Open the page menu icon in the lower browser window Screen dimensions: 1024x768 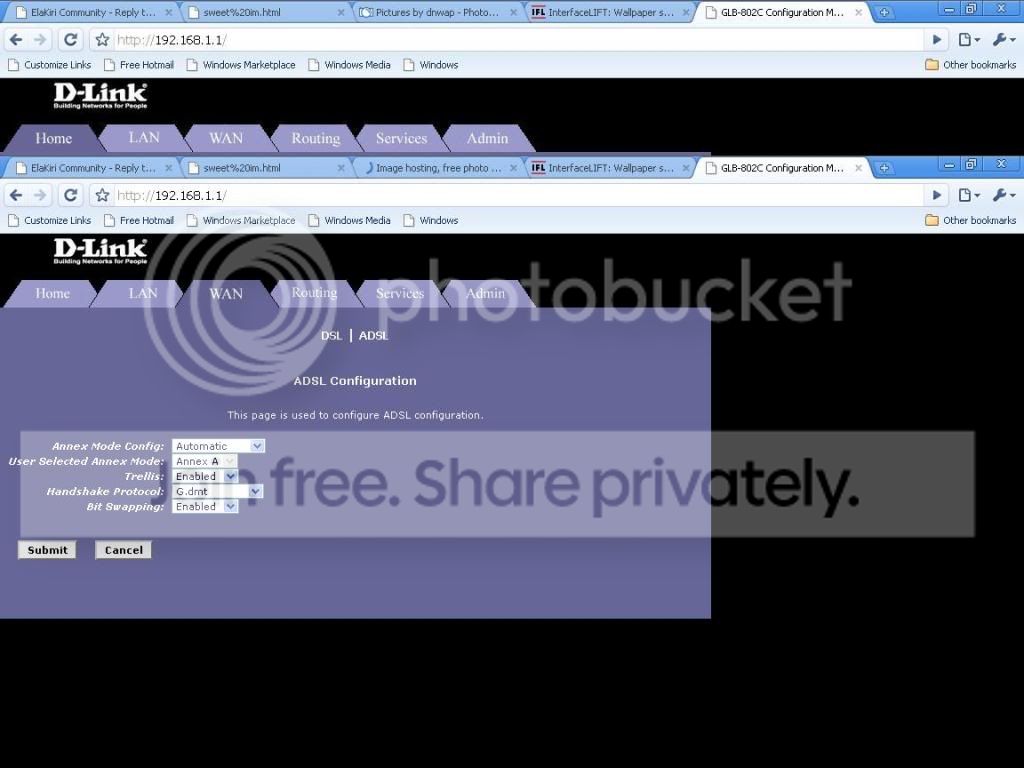(x=969, y=195)
